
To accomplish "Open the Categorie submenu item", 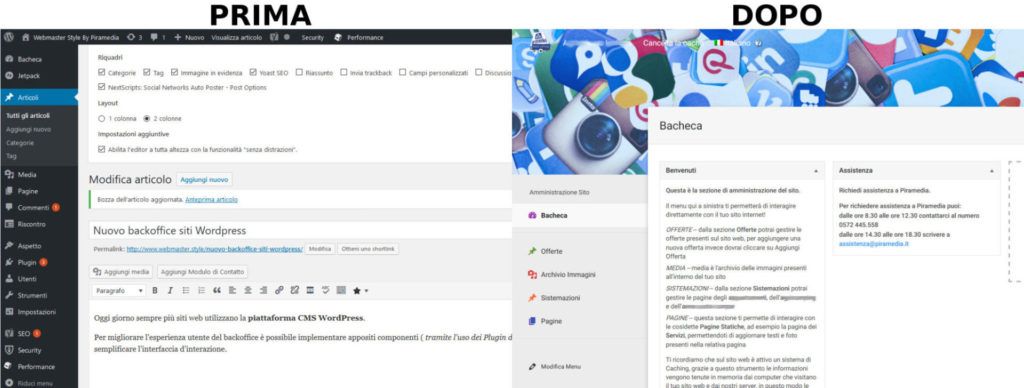I will (x=20, y=142).
